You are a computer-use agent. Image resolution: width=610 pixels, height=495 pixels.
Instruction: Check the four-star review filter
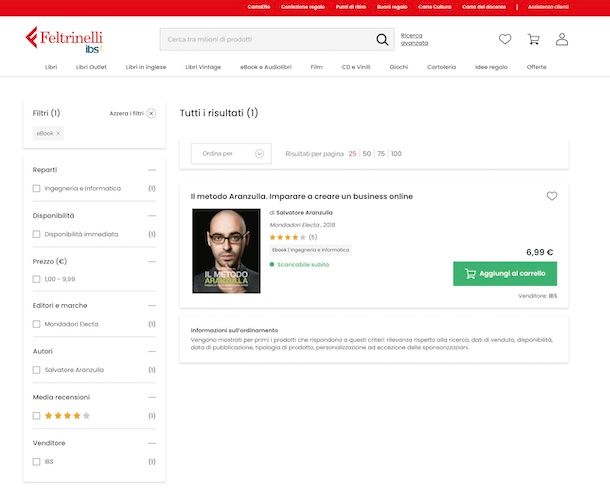[x=37, y=416]
